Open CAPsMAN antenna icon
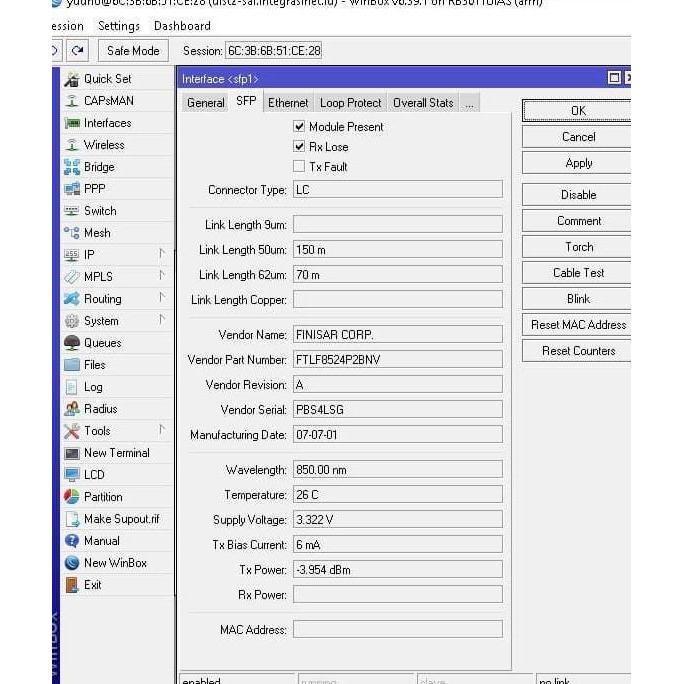 point(72,101)
